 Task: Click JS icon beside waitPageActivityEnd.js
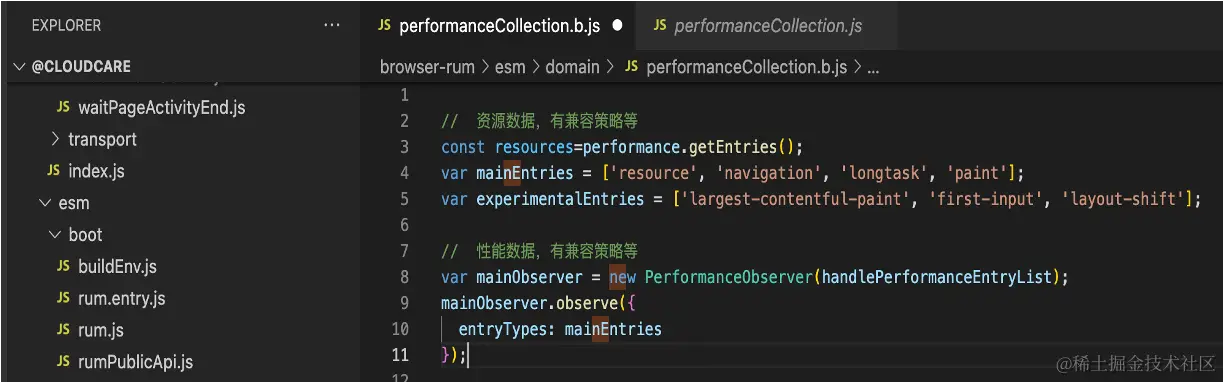pos(63,107)
